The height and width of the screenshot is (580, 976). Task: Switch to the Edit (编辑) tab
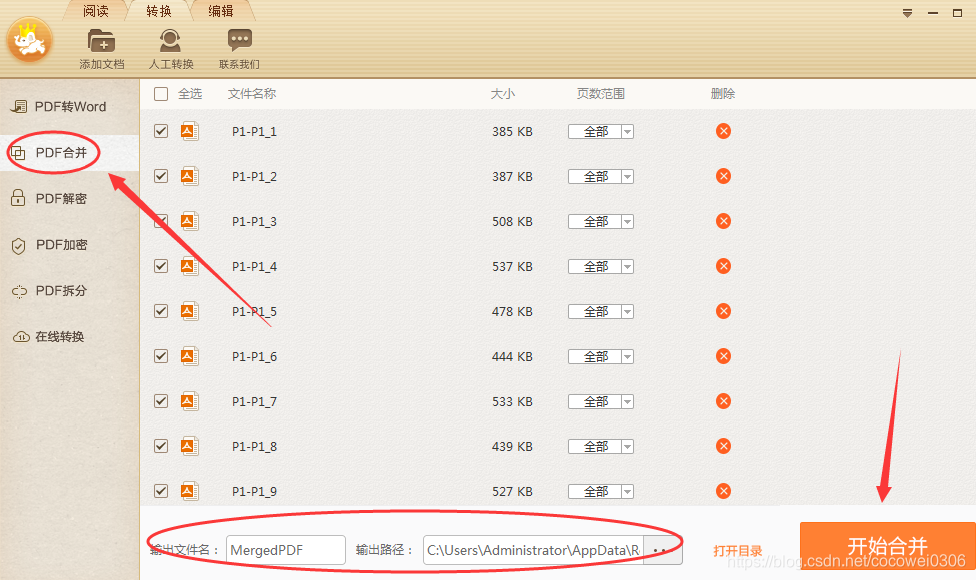[x=221, y=11]
